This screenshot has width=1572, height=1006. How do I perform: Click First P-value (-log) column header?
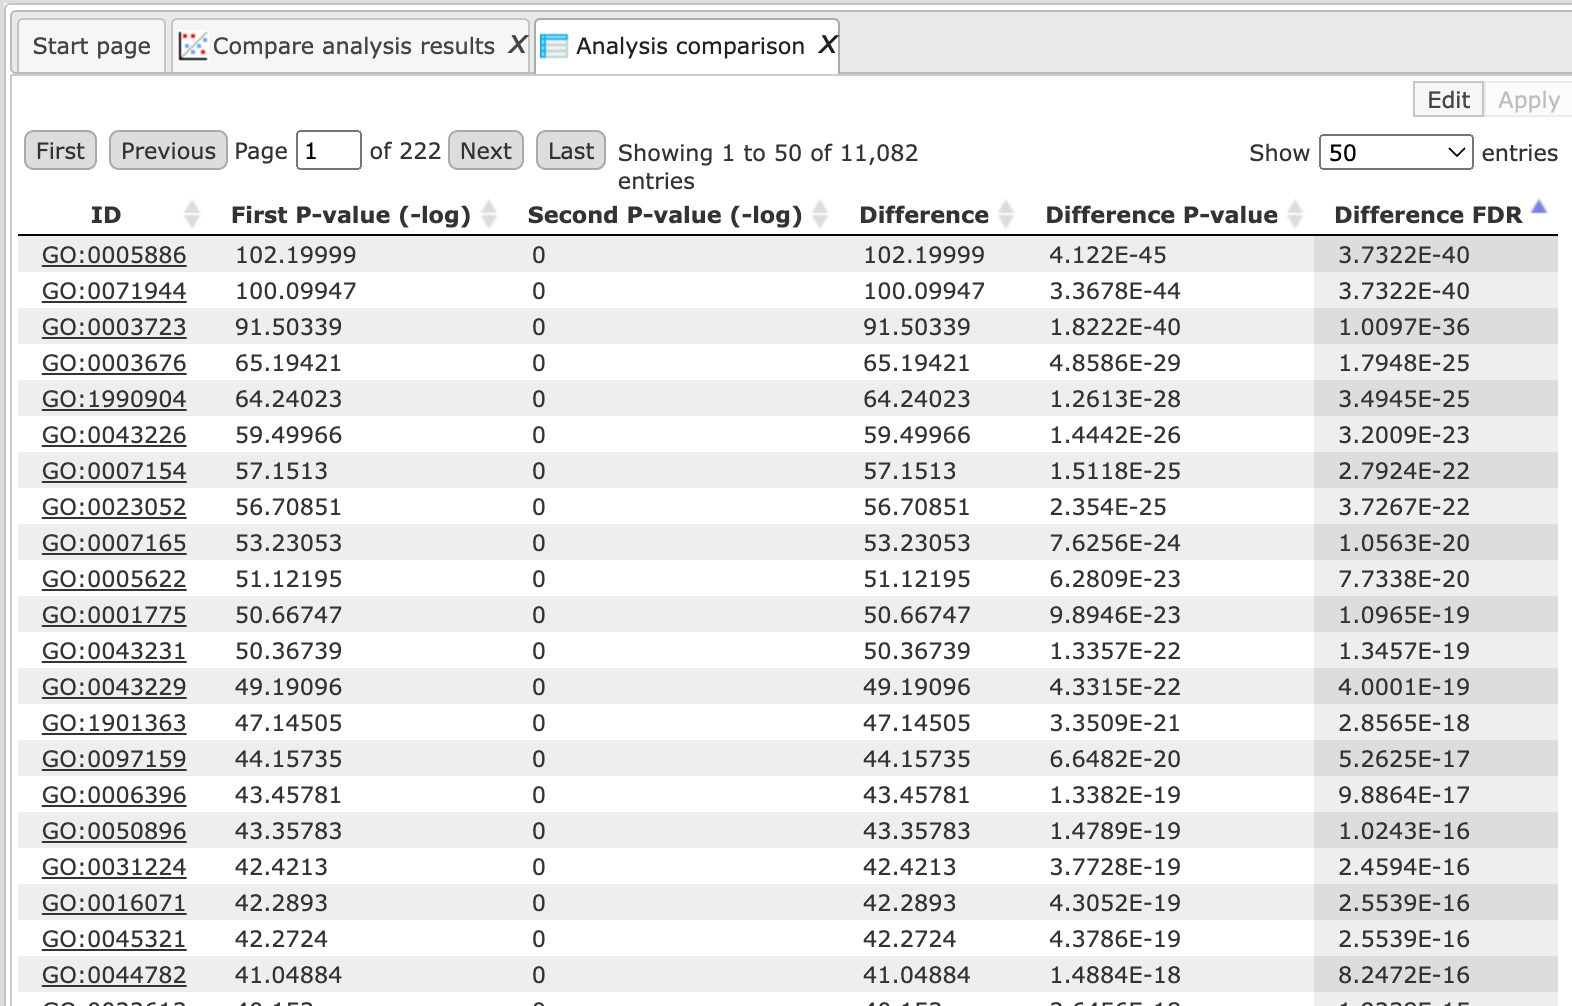point(351,215)
